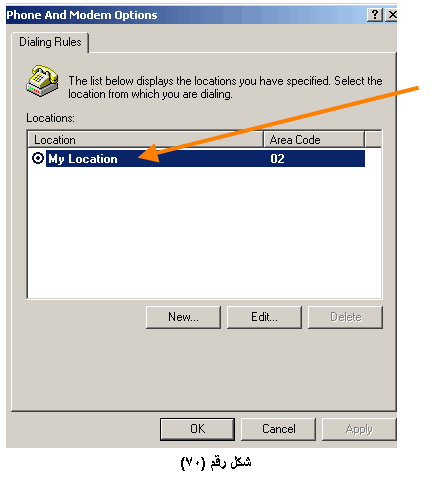
Task: Switch to the Dialing Rules tab
Action: (50, 42)
